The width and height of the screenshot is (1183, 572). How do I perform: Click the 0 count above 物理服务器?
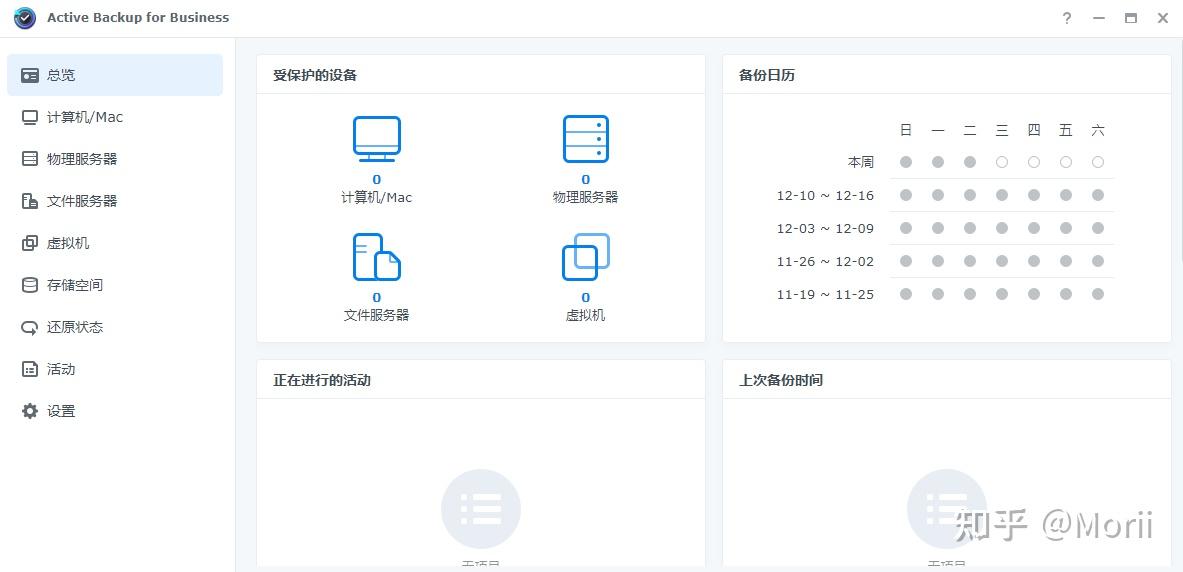click(585, 180)
